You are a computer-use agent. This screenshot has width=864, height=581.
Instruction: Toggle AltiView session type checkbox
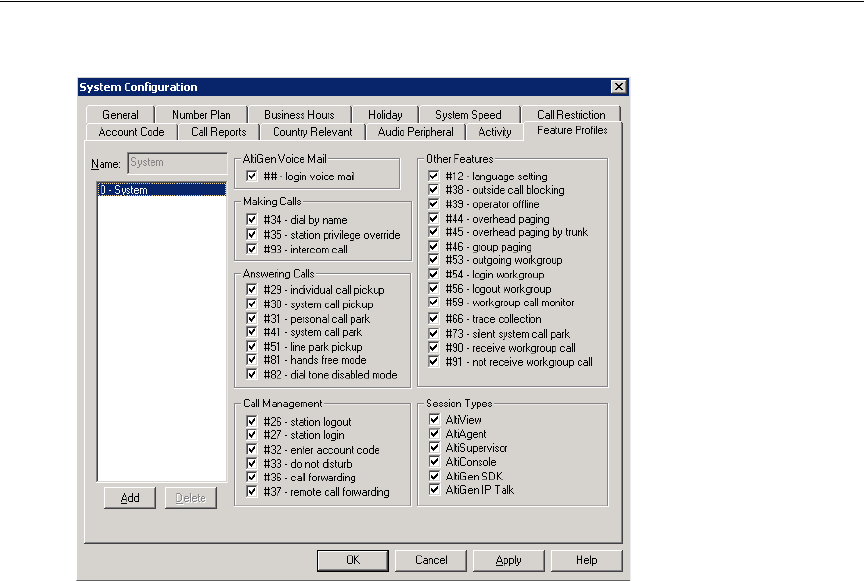coord(434,420)
